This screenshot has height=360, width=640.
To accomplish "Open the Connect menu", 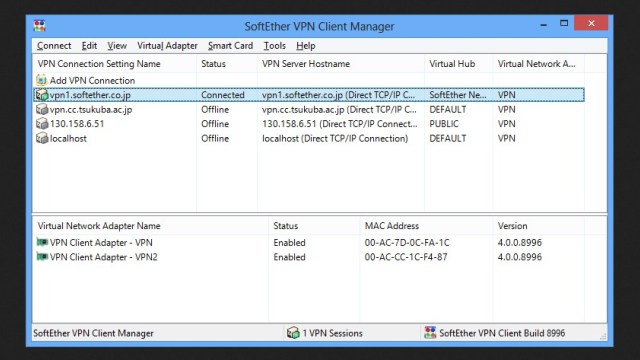I will point(54,46).
